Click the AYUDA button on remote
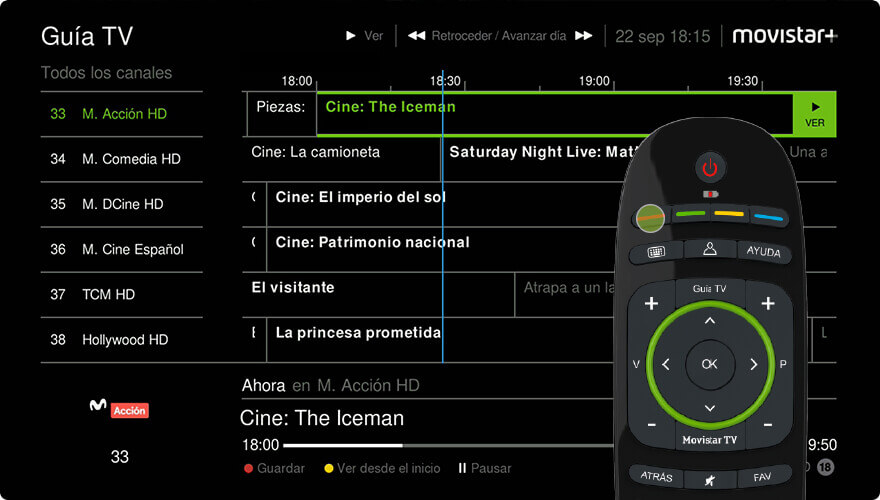The width and height of the screenshot is (880, 500). coord(763,251)
